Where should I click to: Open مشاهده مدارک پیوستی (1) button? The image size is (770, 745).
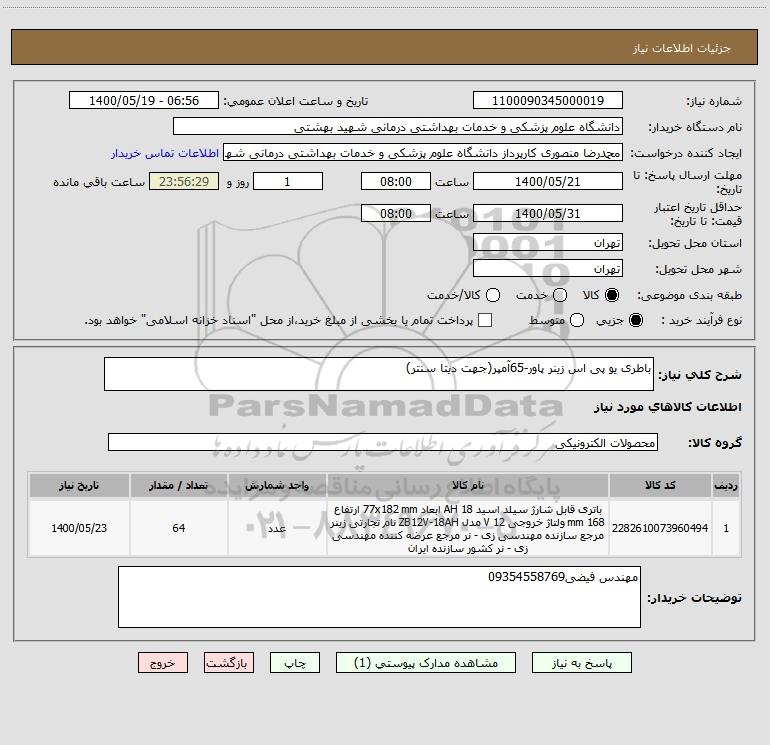(x=426, y=663)
